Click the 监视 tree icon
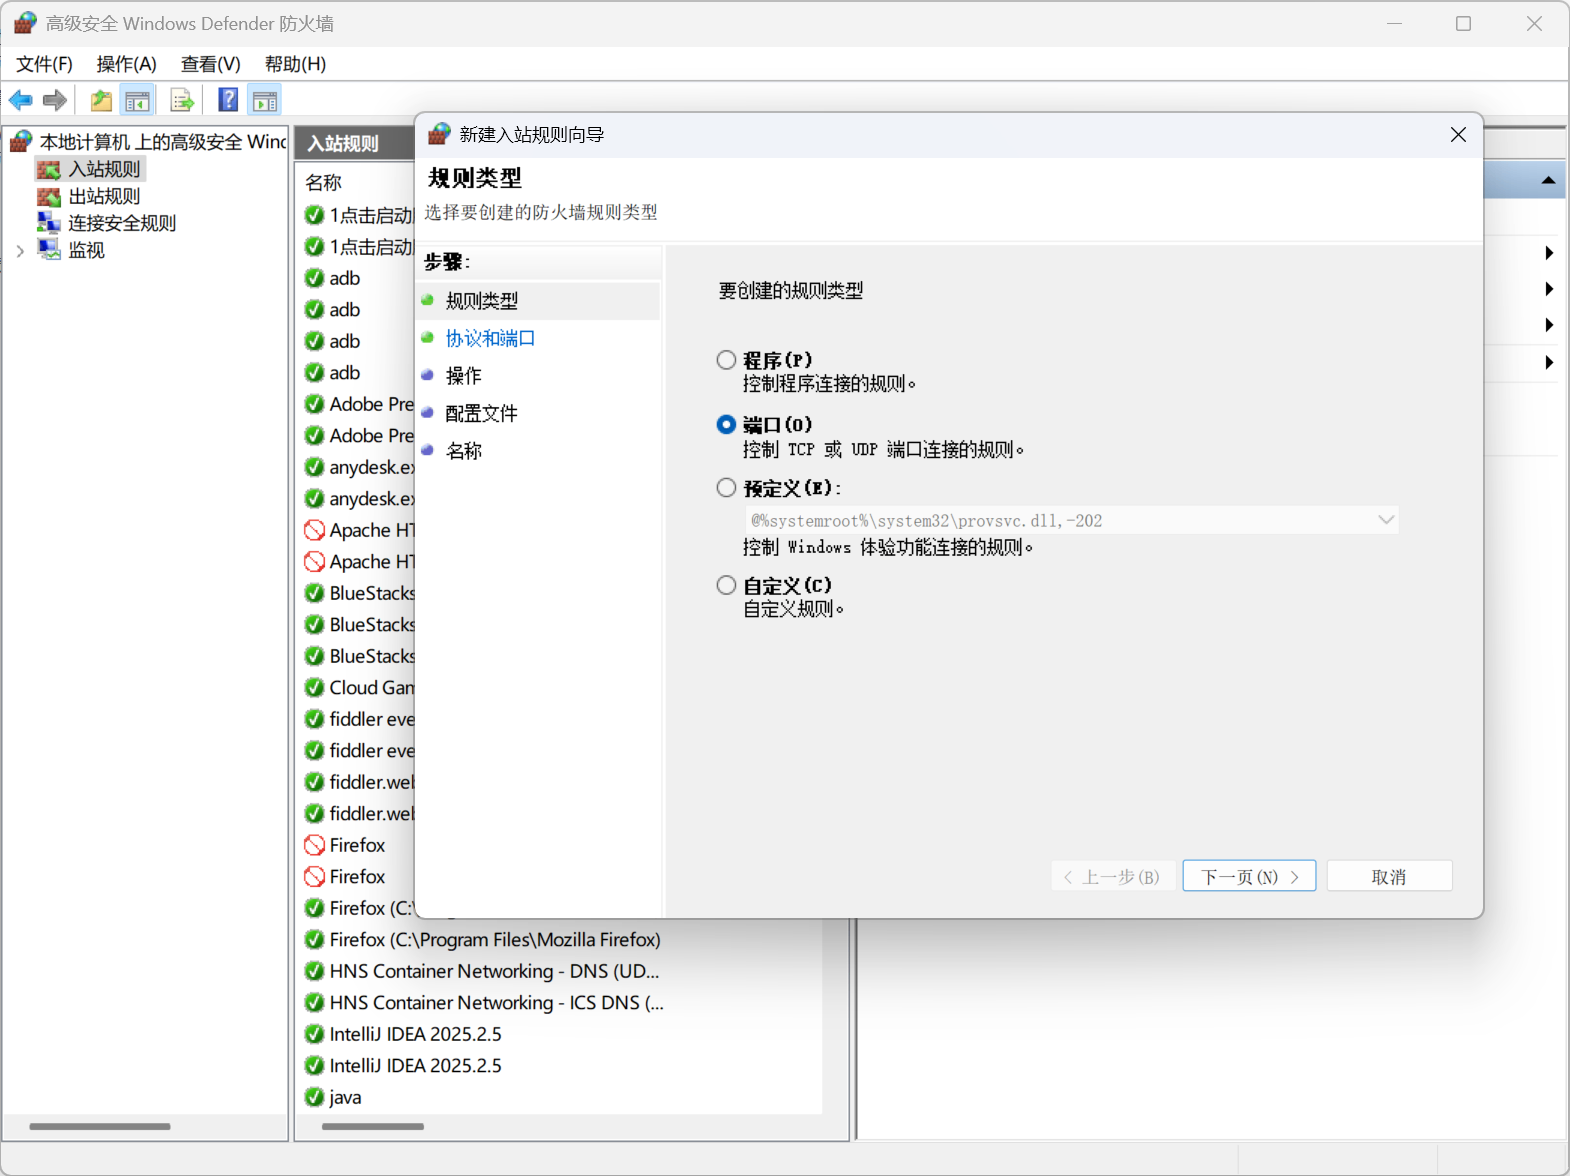Screen dimensions: 1570x1176 [x=49, y=249]
